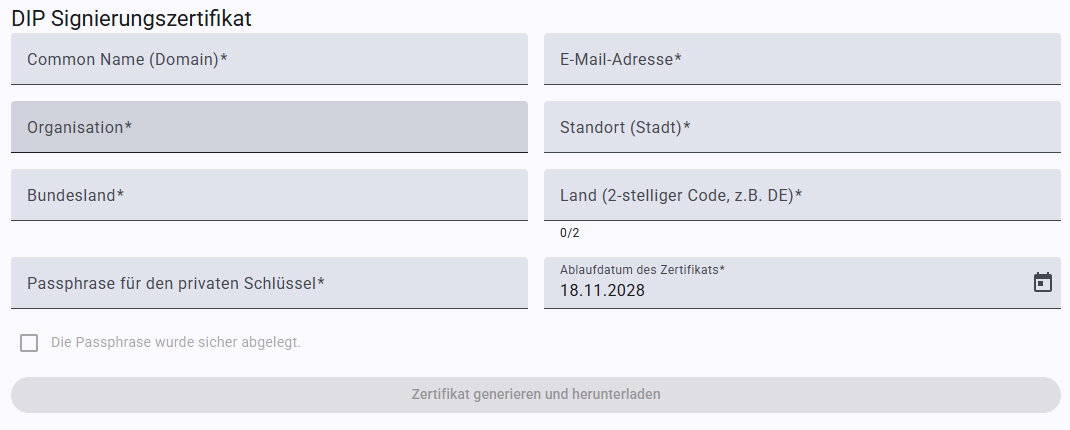Click the 'Organisation*' placeholder label
This screenshot has height=430, width=1070.
(x=79, y=127)
